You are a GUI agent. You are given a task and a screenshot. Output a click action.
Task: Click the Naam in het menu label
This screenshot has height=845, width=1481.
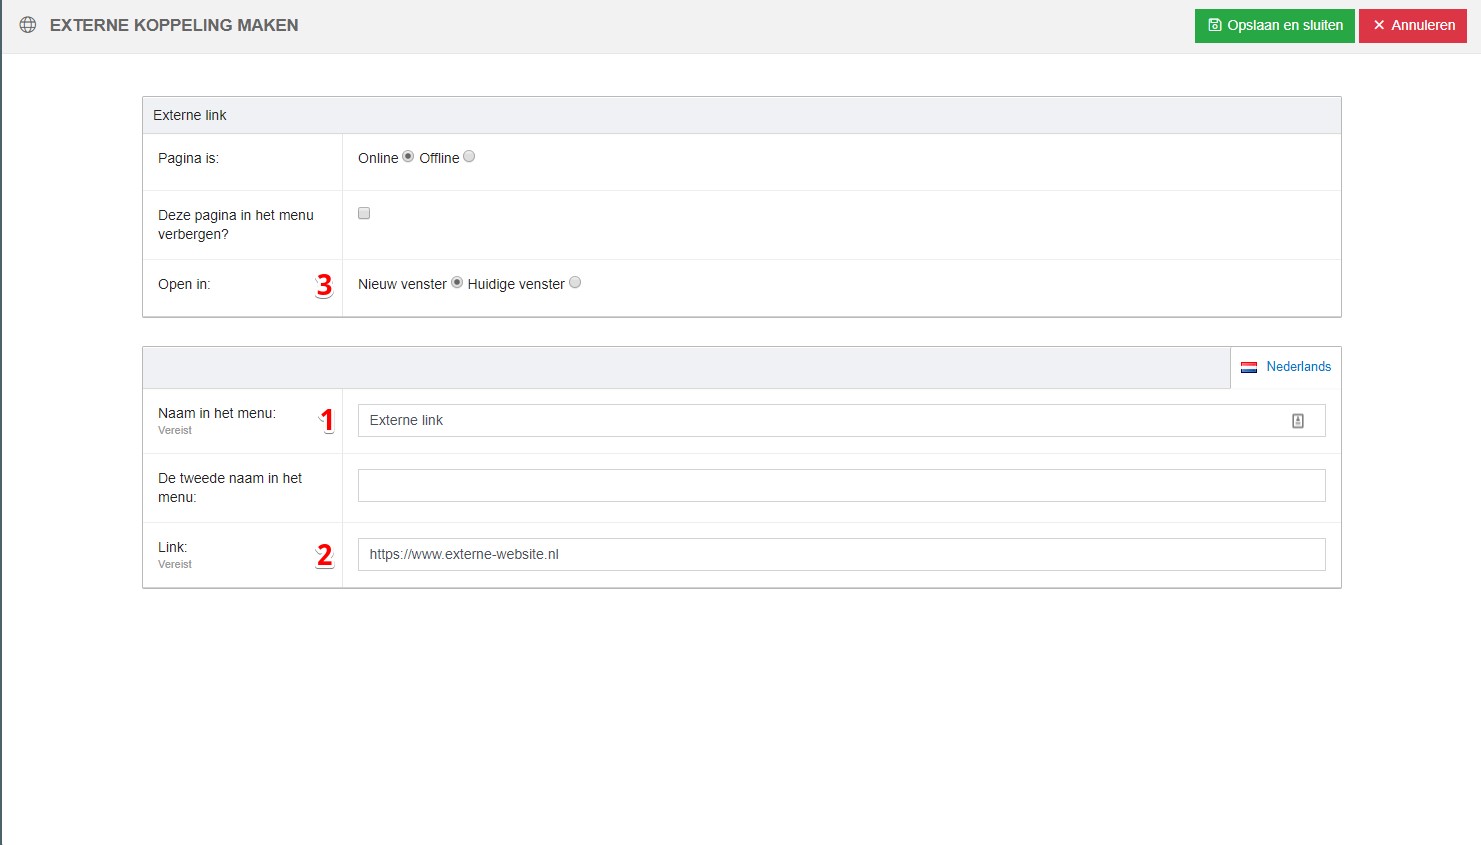(217, 413)
